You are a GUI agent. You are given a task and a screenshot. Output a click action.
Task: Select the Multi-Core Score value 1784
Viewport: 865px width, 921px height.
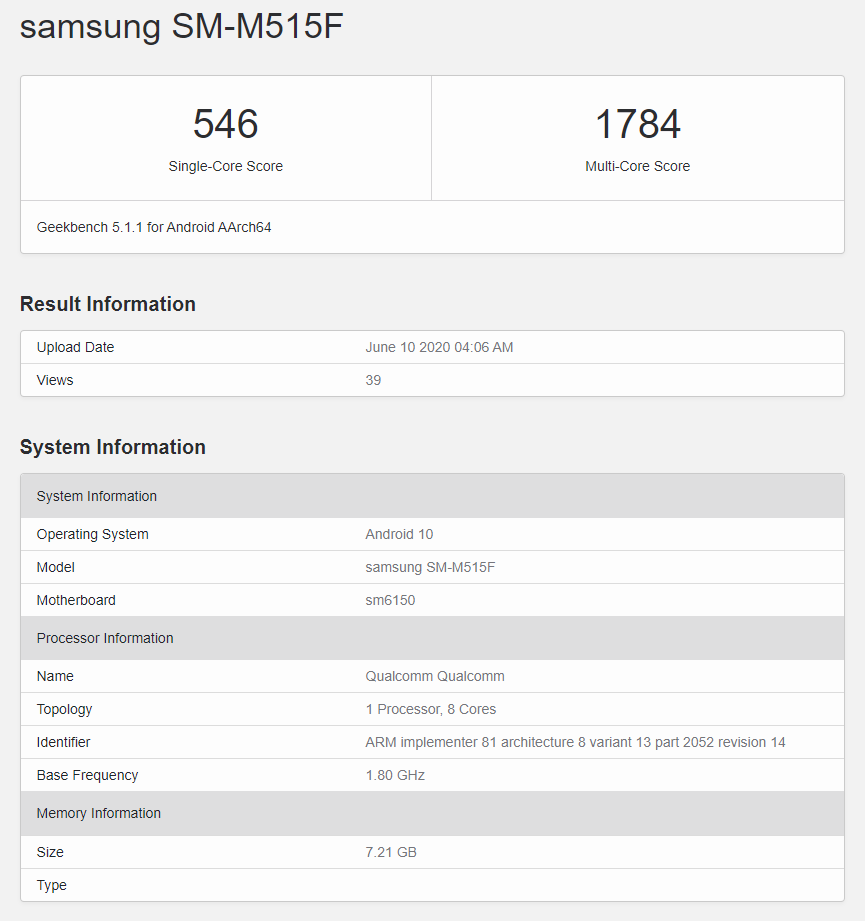[637, 124]
